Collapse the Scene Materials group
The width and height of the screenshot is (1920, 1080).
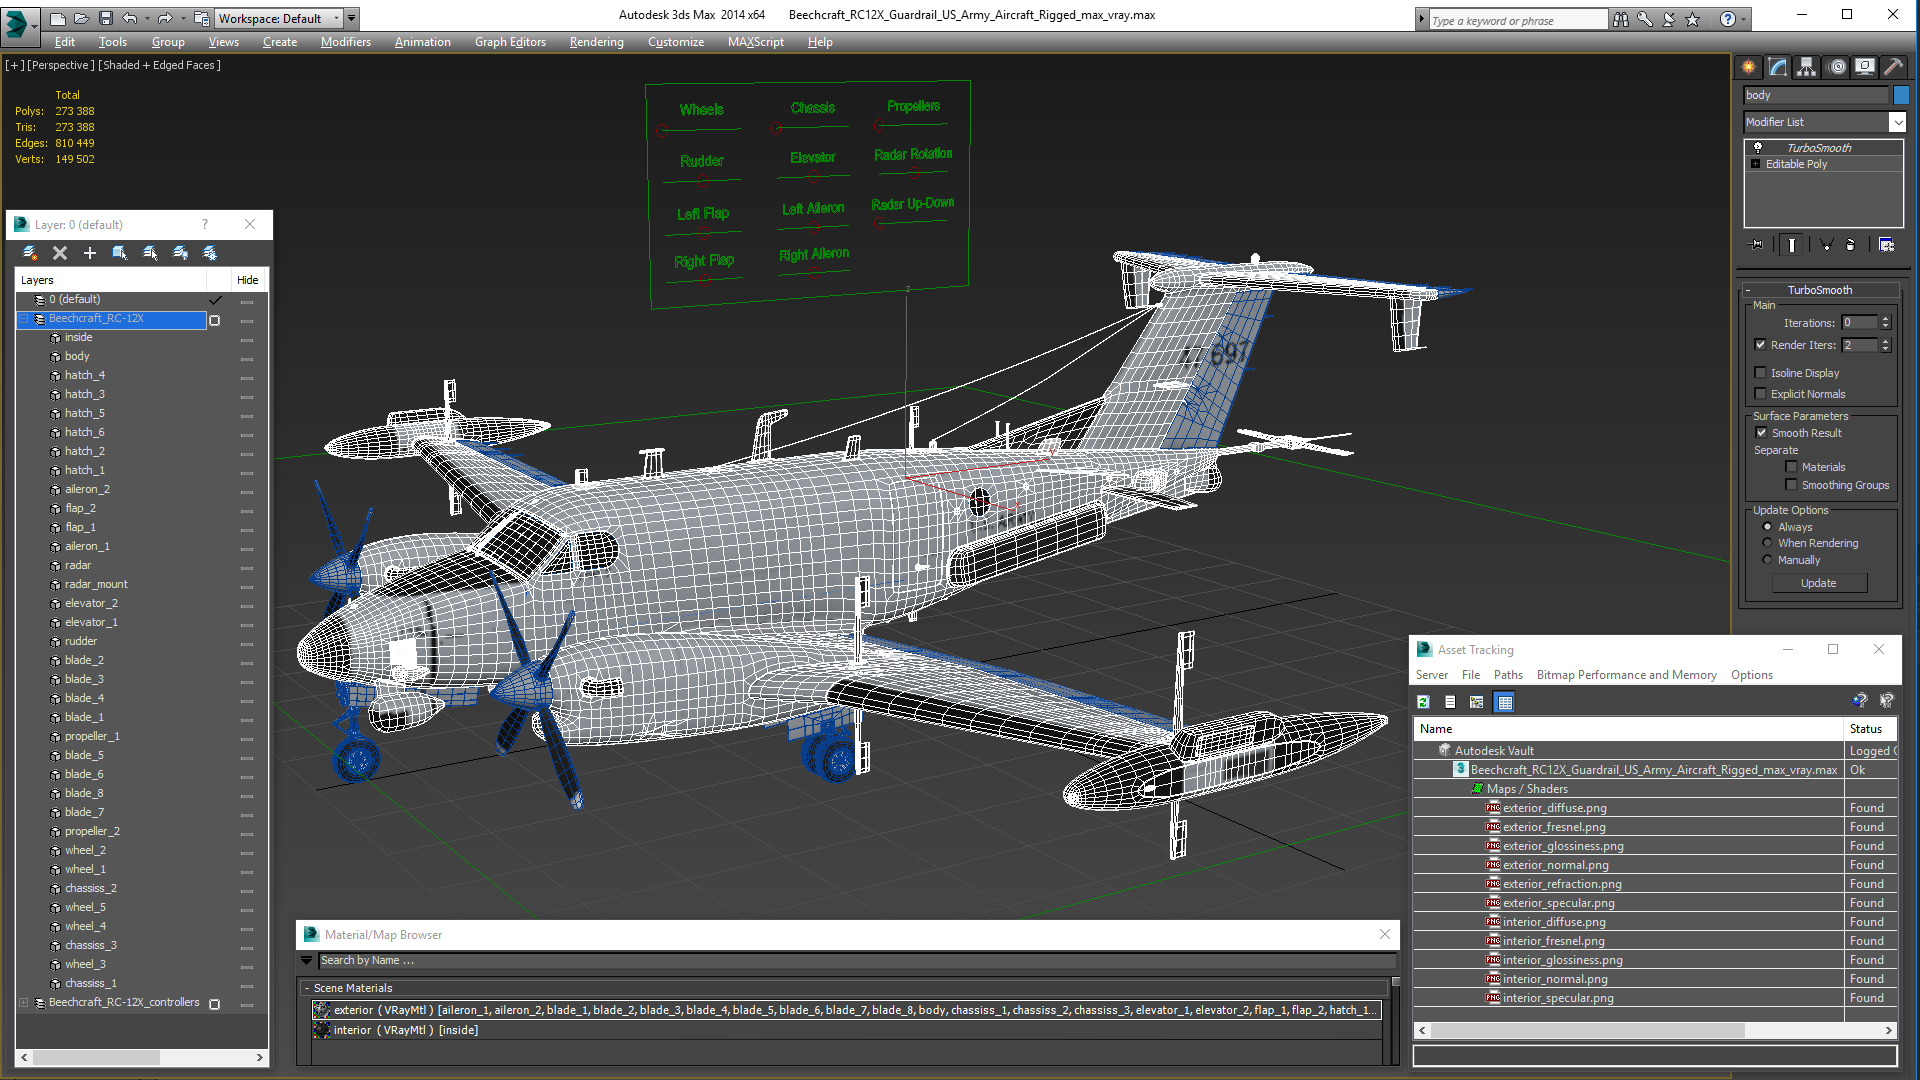tap(306, 988)
